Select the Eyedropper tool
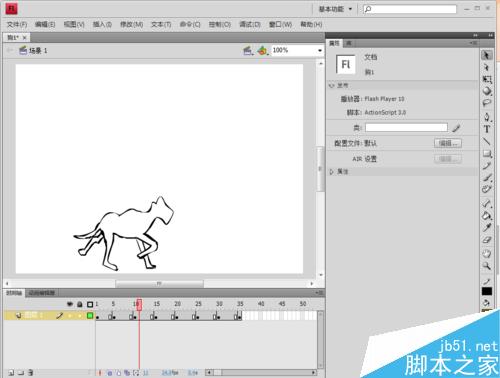The image size is (500, 378). pos(487,228)
